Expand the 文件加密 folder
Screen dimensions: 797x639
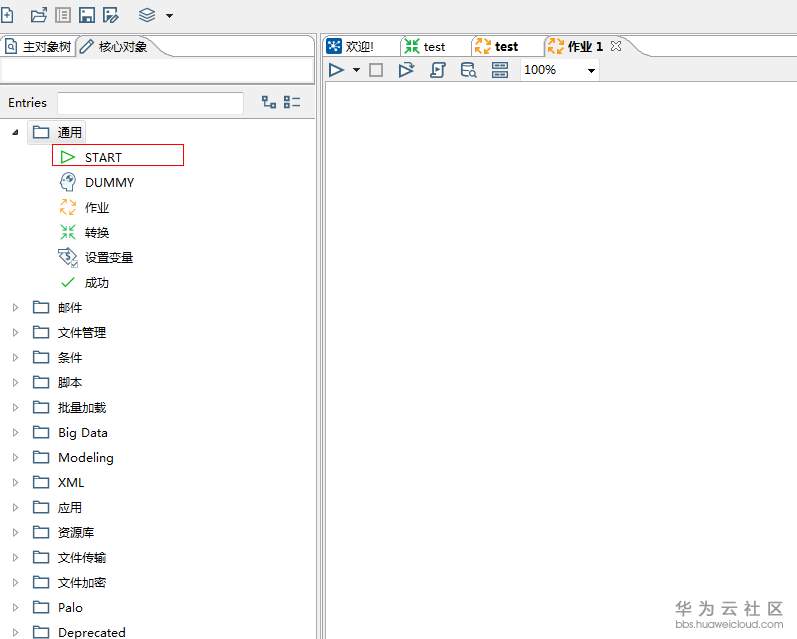coord(15,582)
